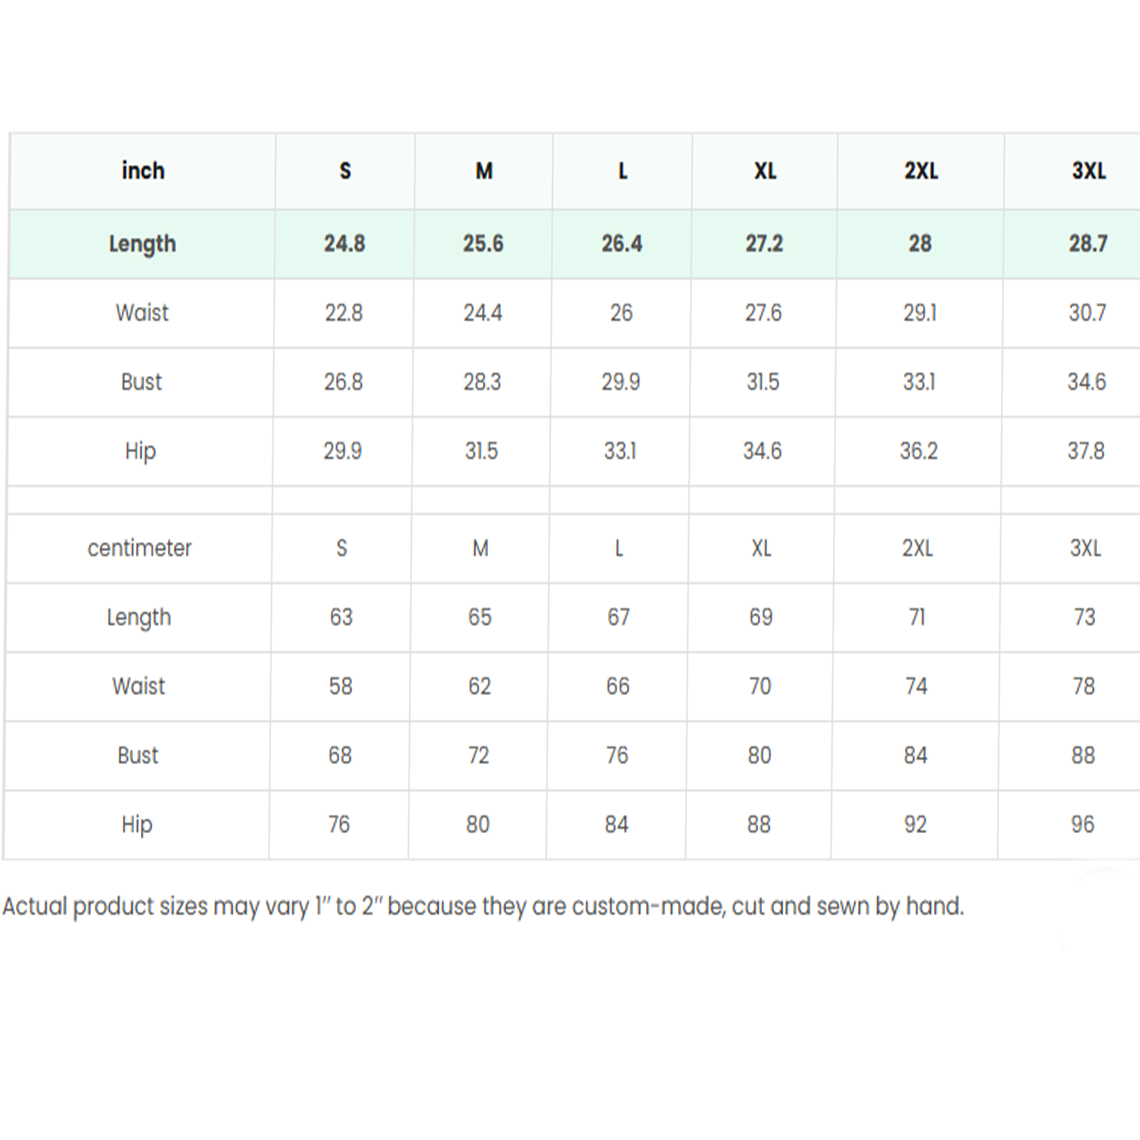Image resolution: width=1140 pixels, height=1140 pixels.
Task: Click centimeter Waist value 70
Action: click(x=760, y=686)
